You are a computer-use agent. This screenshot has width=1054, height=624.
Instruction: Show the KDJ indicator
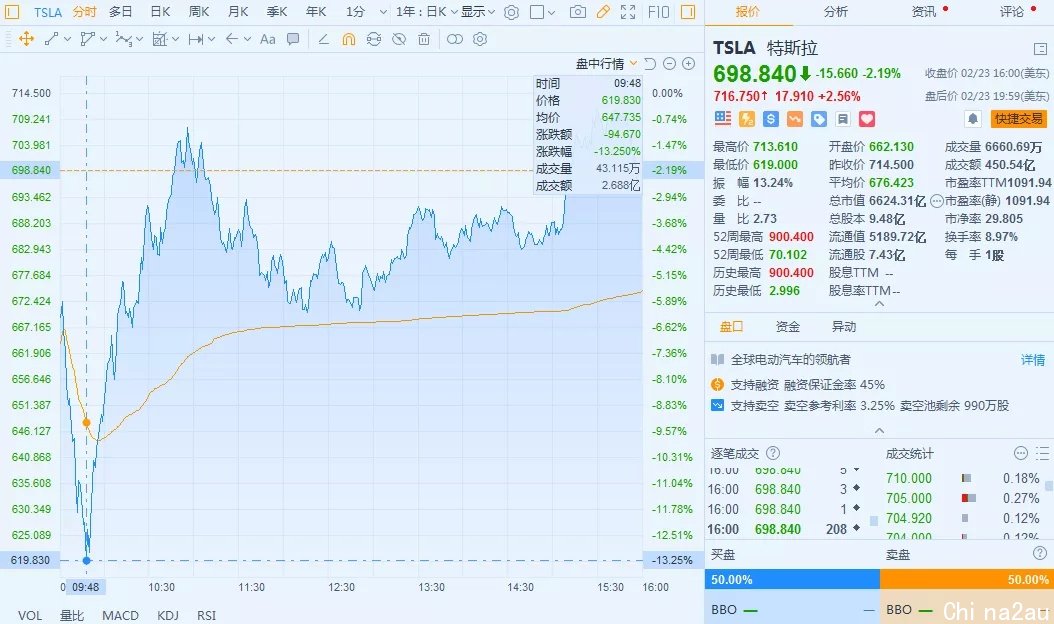[167, 615]
